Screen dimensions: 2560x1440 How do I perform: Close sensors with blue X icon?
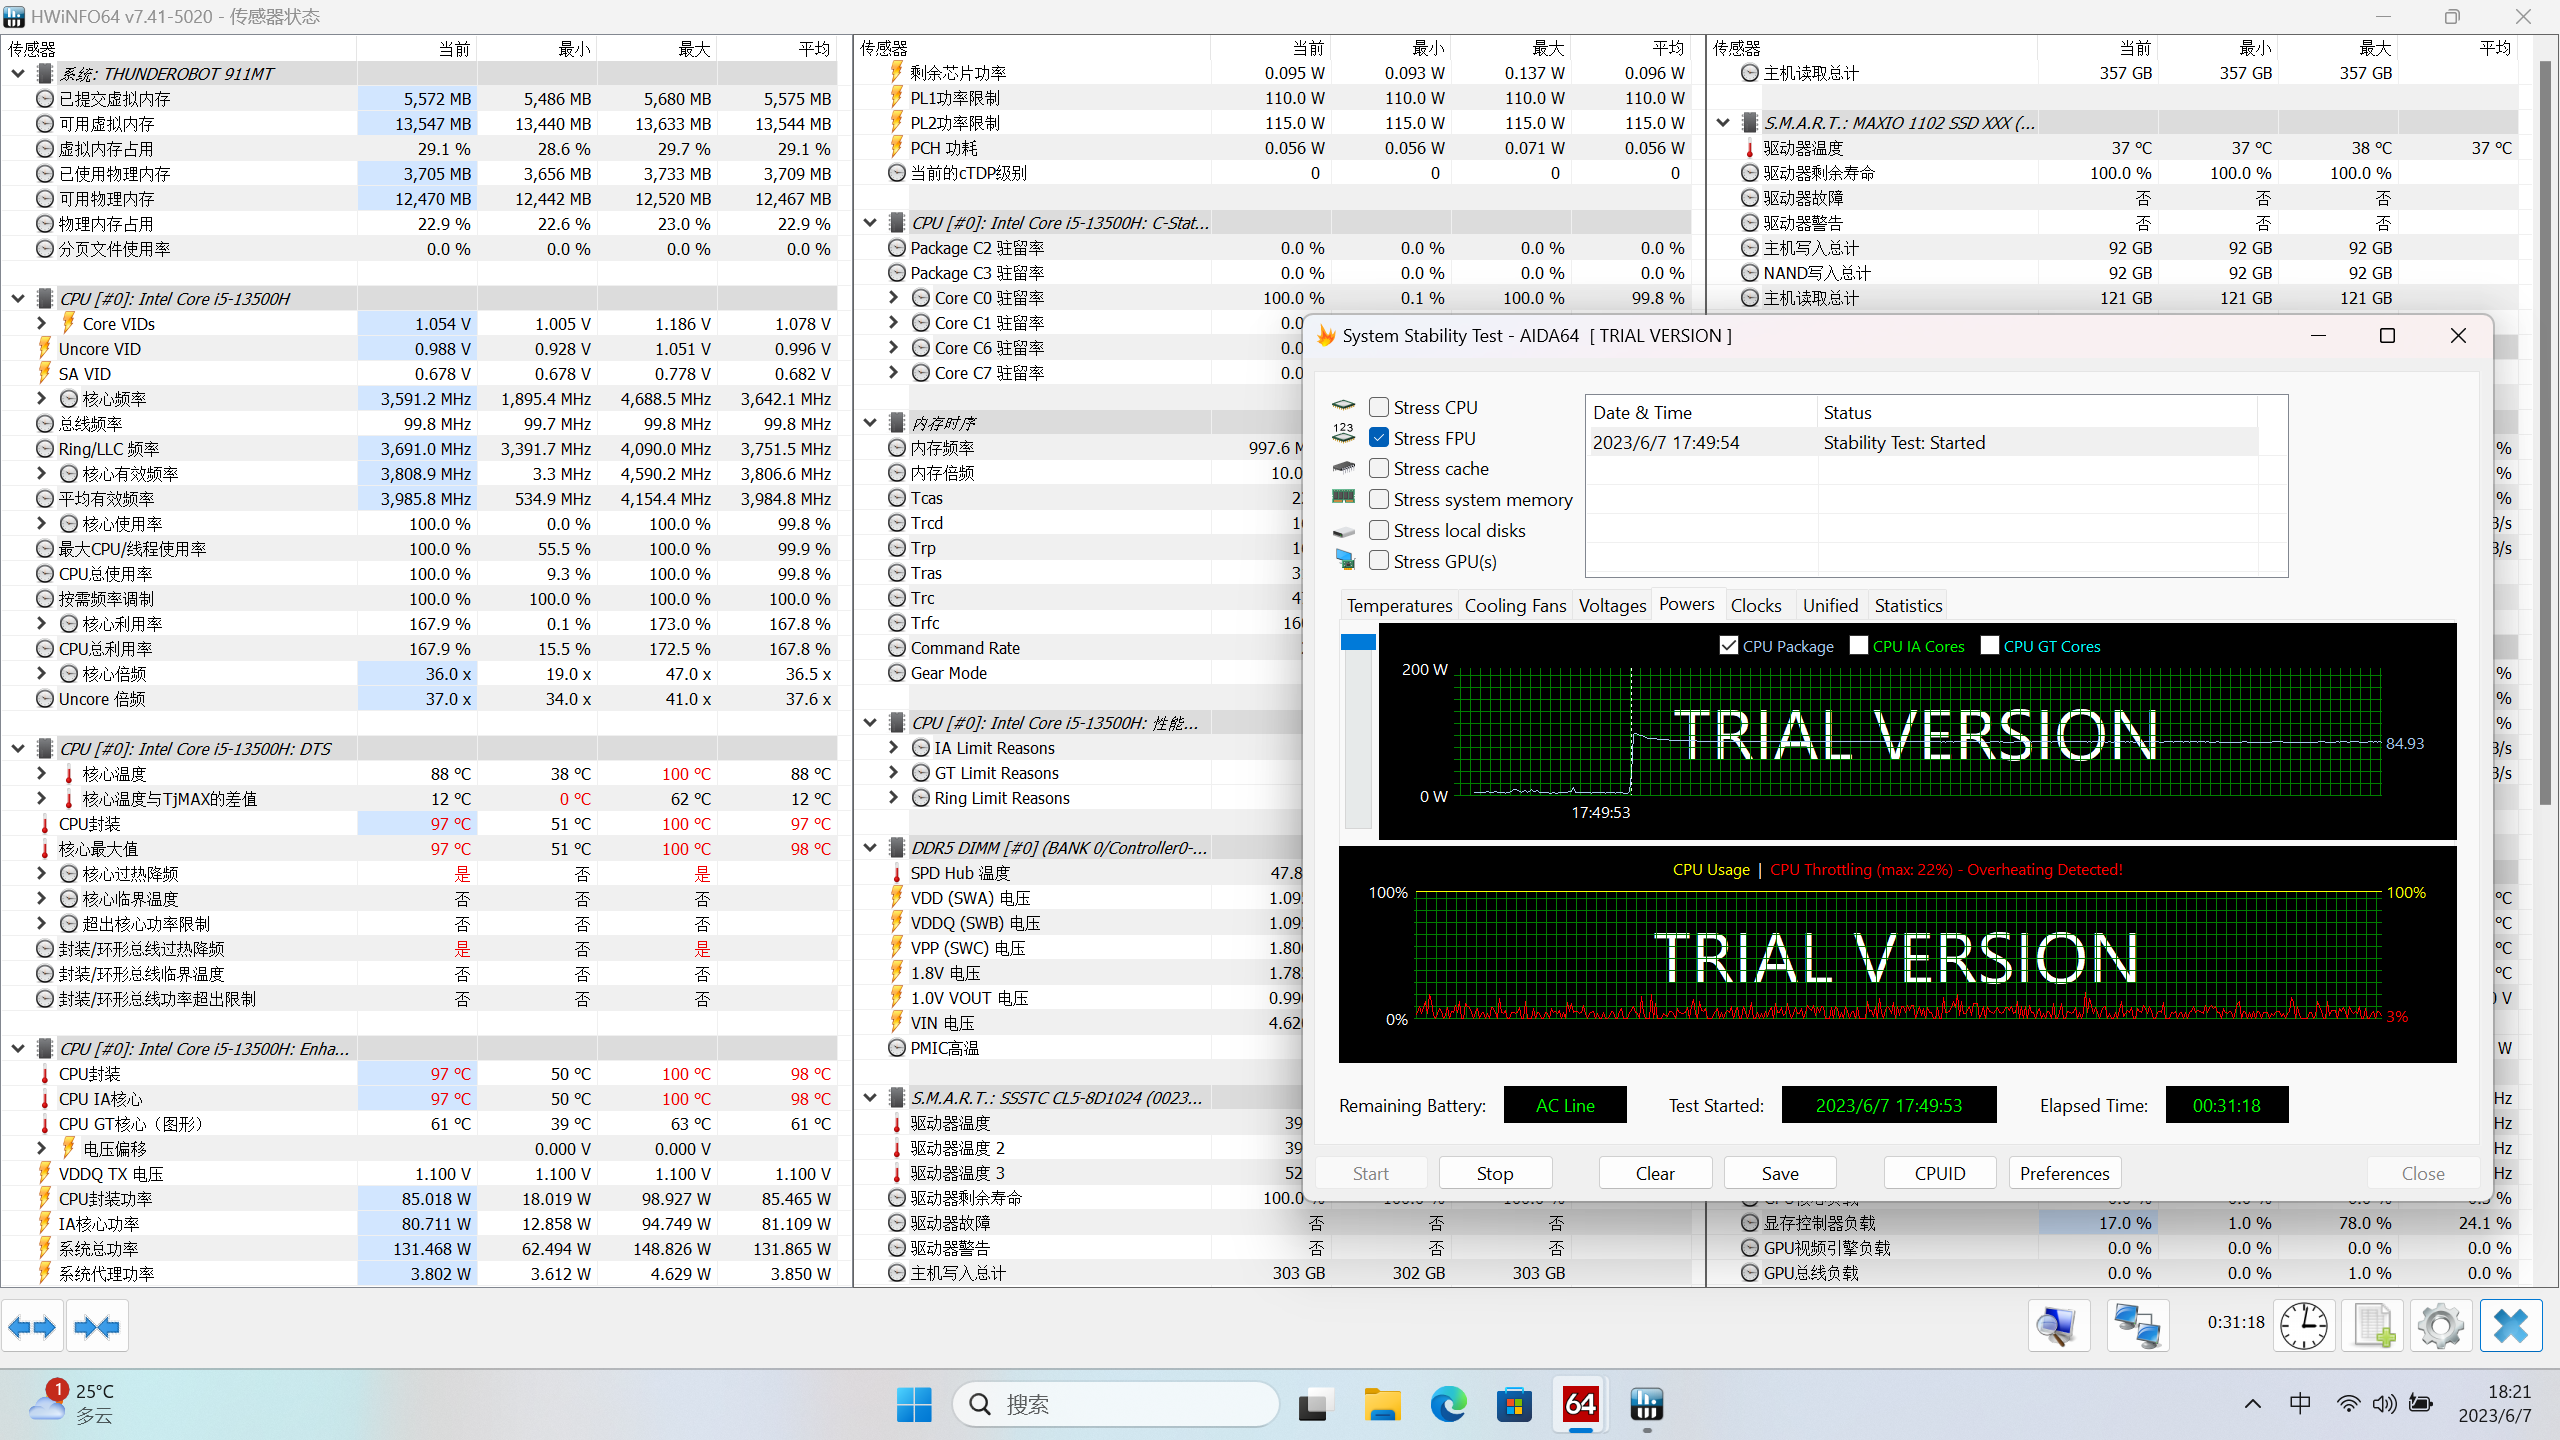(2510, 1327)
